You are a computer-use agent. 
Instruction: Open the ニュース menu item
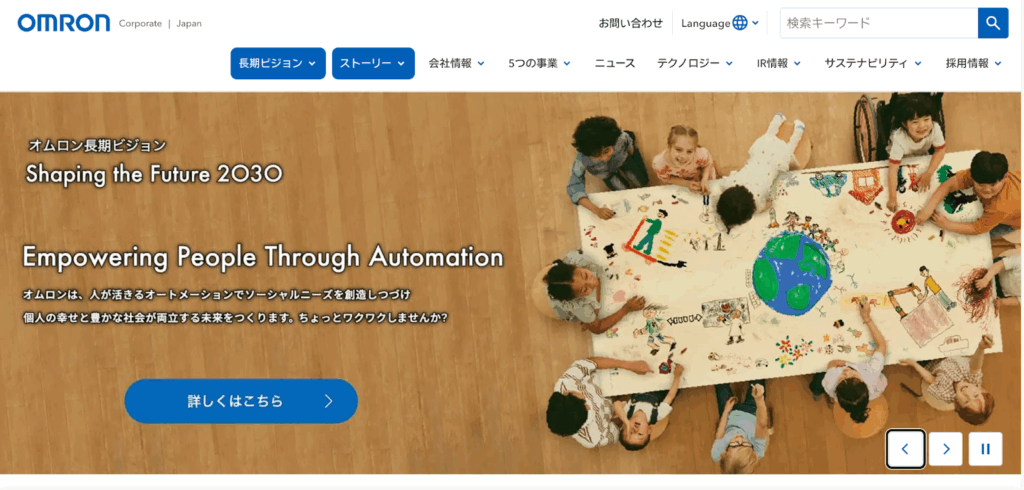click(615, 63)
